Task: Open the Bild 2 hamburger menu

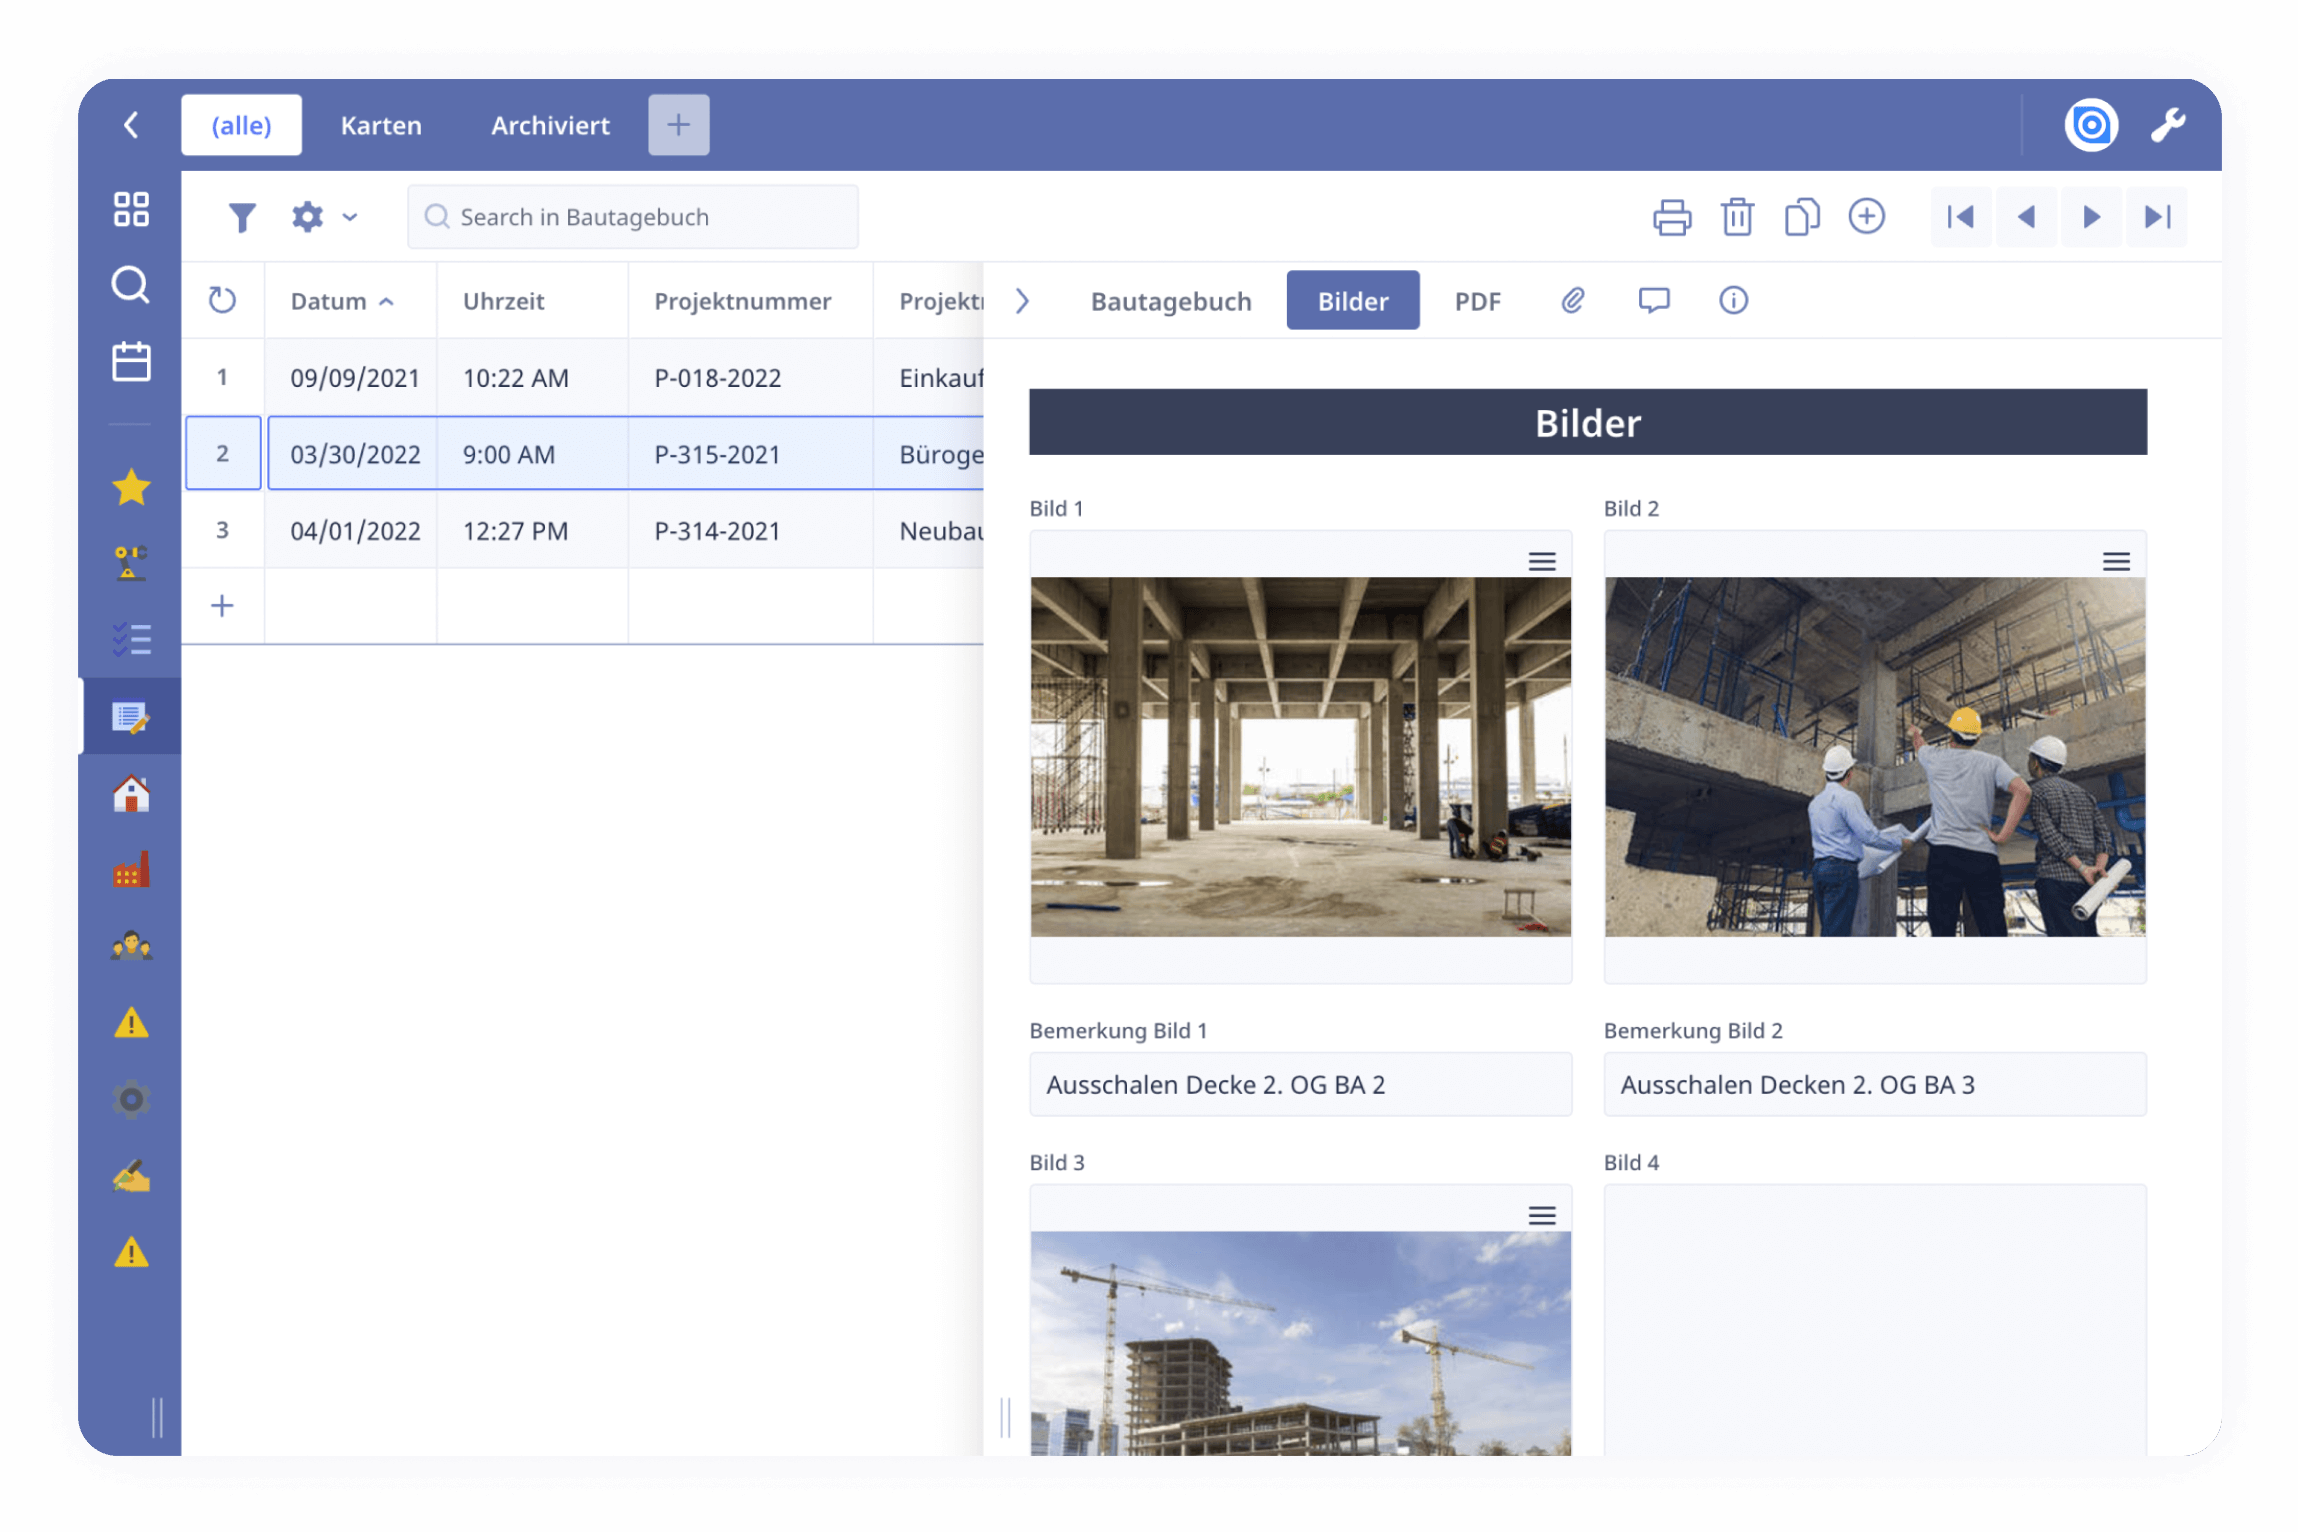Action: click(2115, 561)
